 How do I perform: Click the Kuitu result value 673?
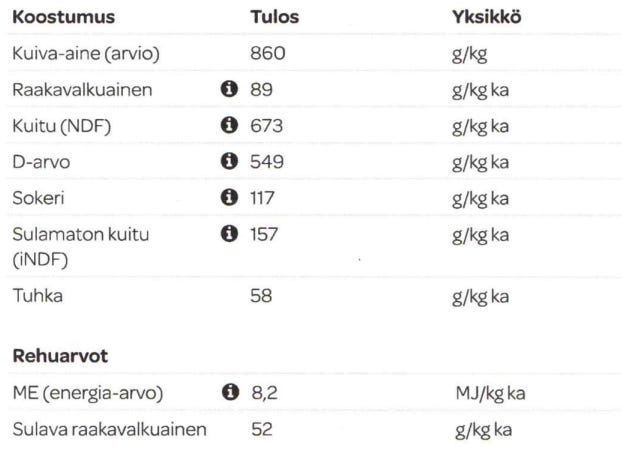(267, 126)
